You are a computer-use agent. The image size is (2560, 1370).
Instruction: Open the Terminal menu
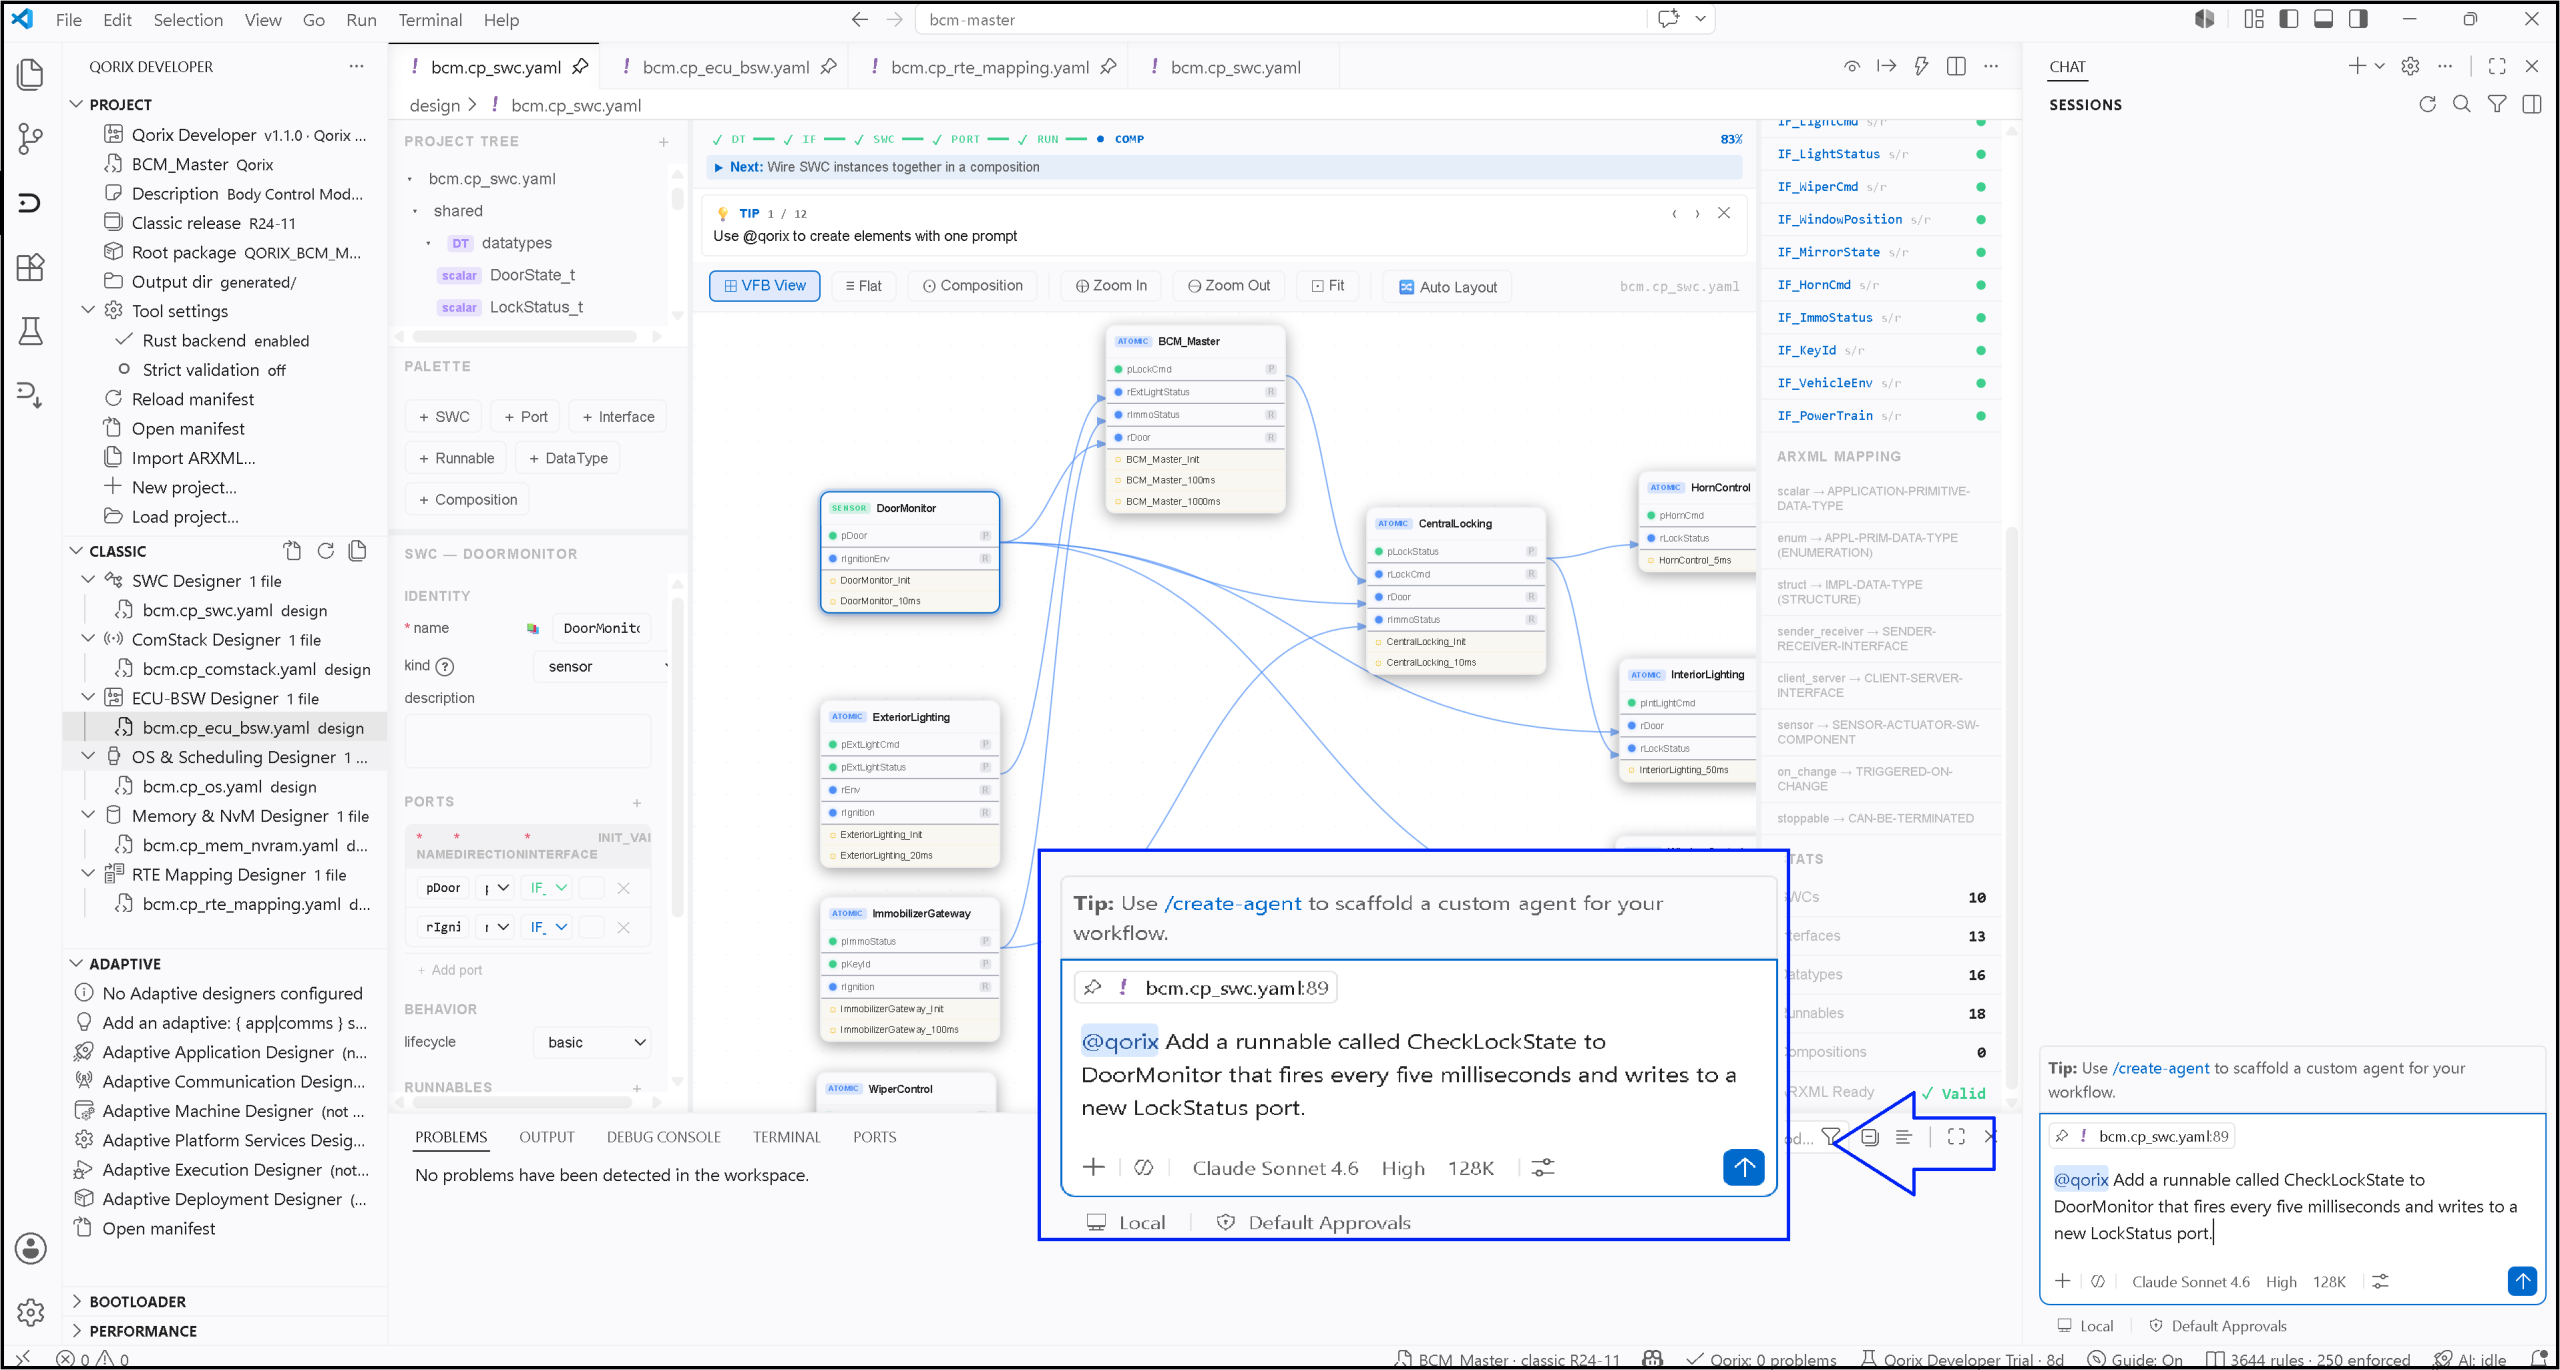(430, 20)
